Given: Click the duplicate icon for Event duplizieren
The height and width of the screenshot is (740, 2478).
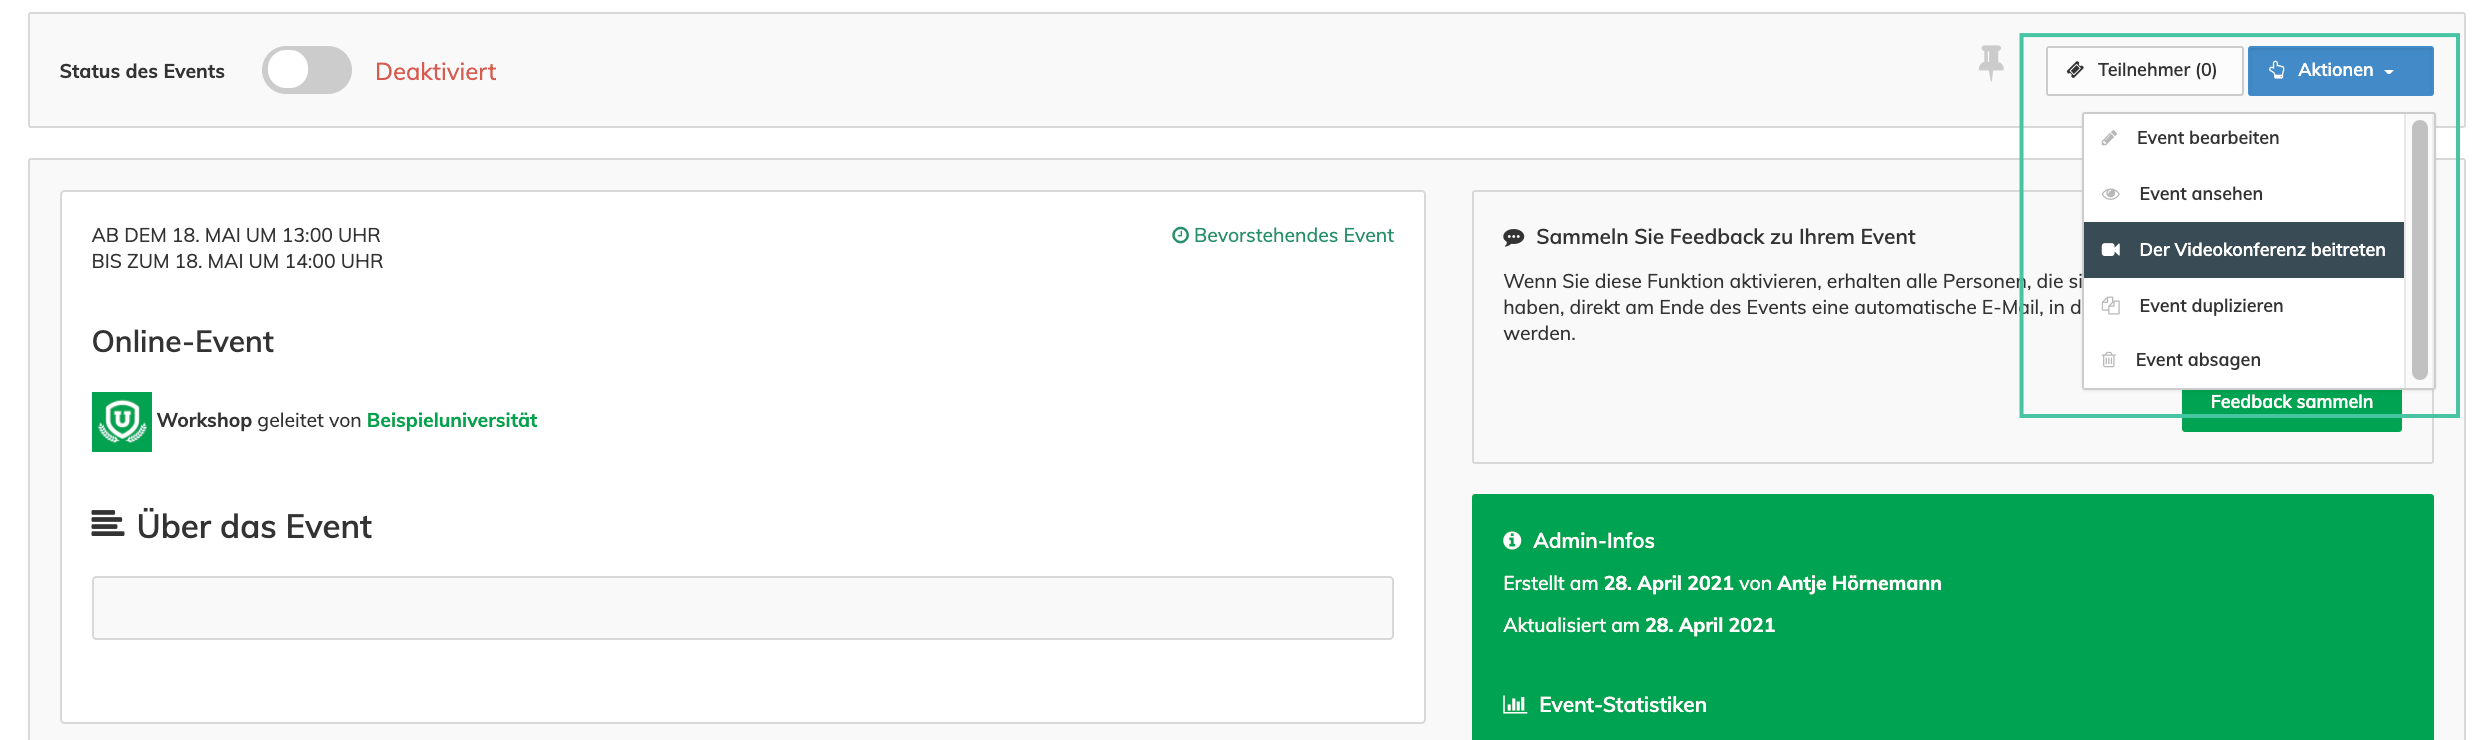Looking at the screenshot, I should [2110, 306].
